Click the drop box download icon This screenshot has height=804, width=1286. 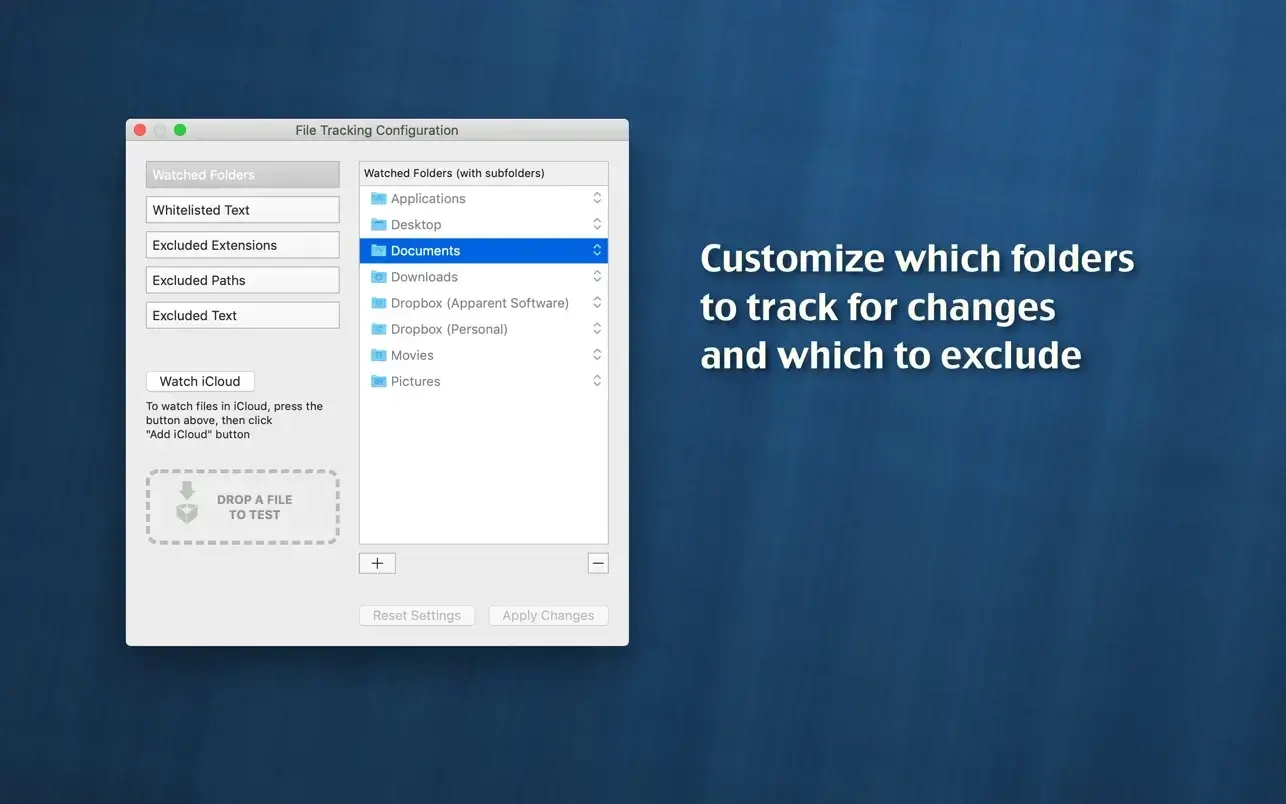click(187, 503)
